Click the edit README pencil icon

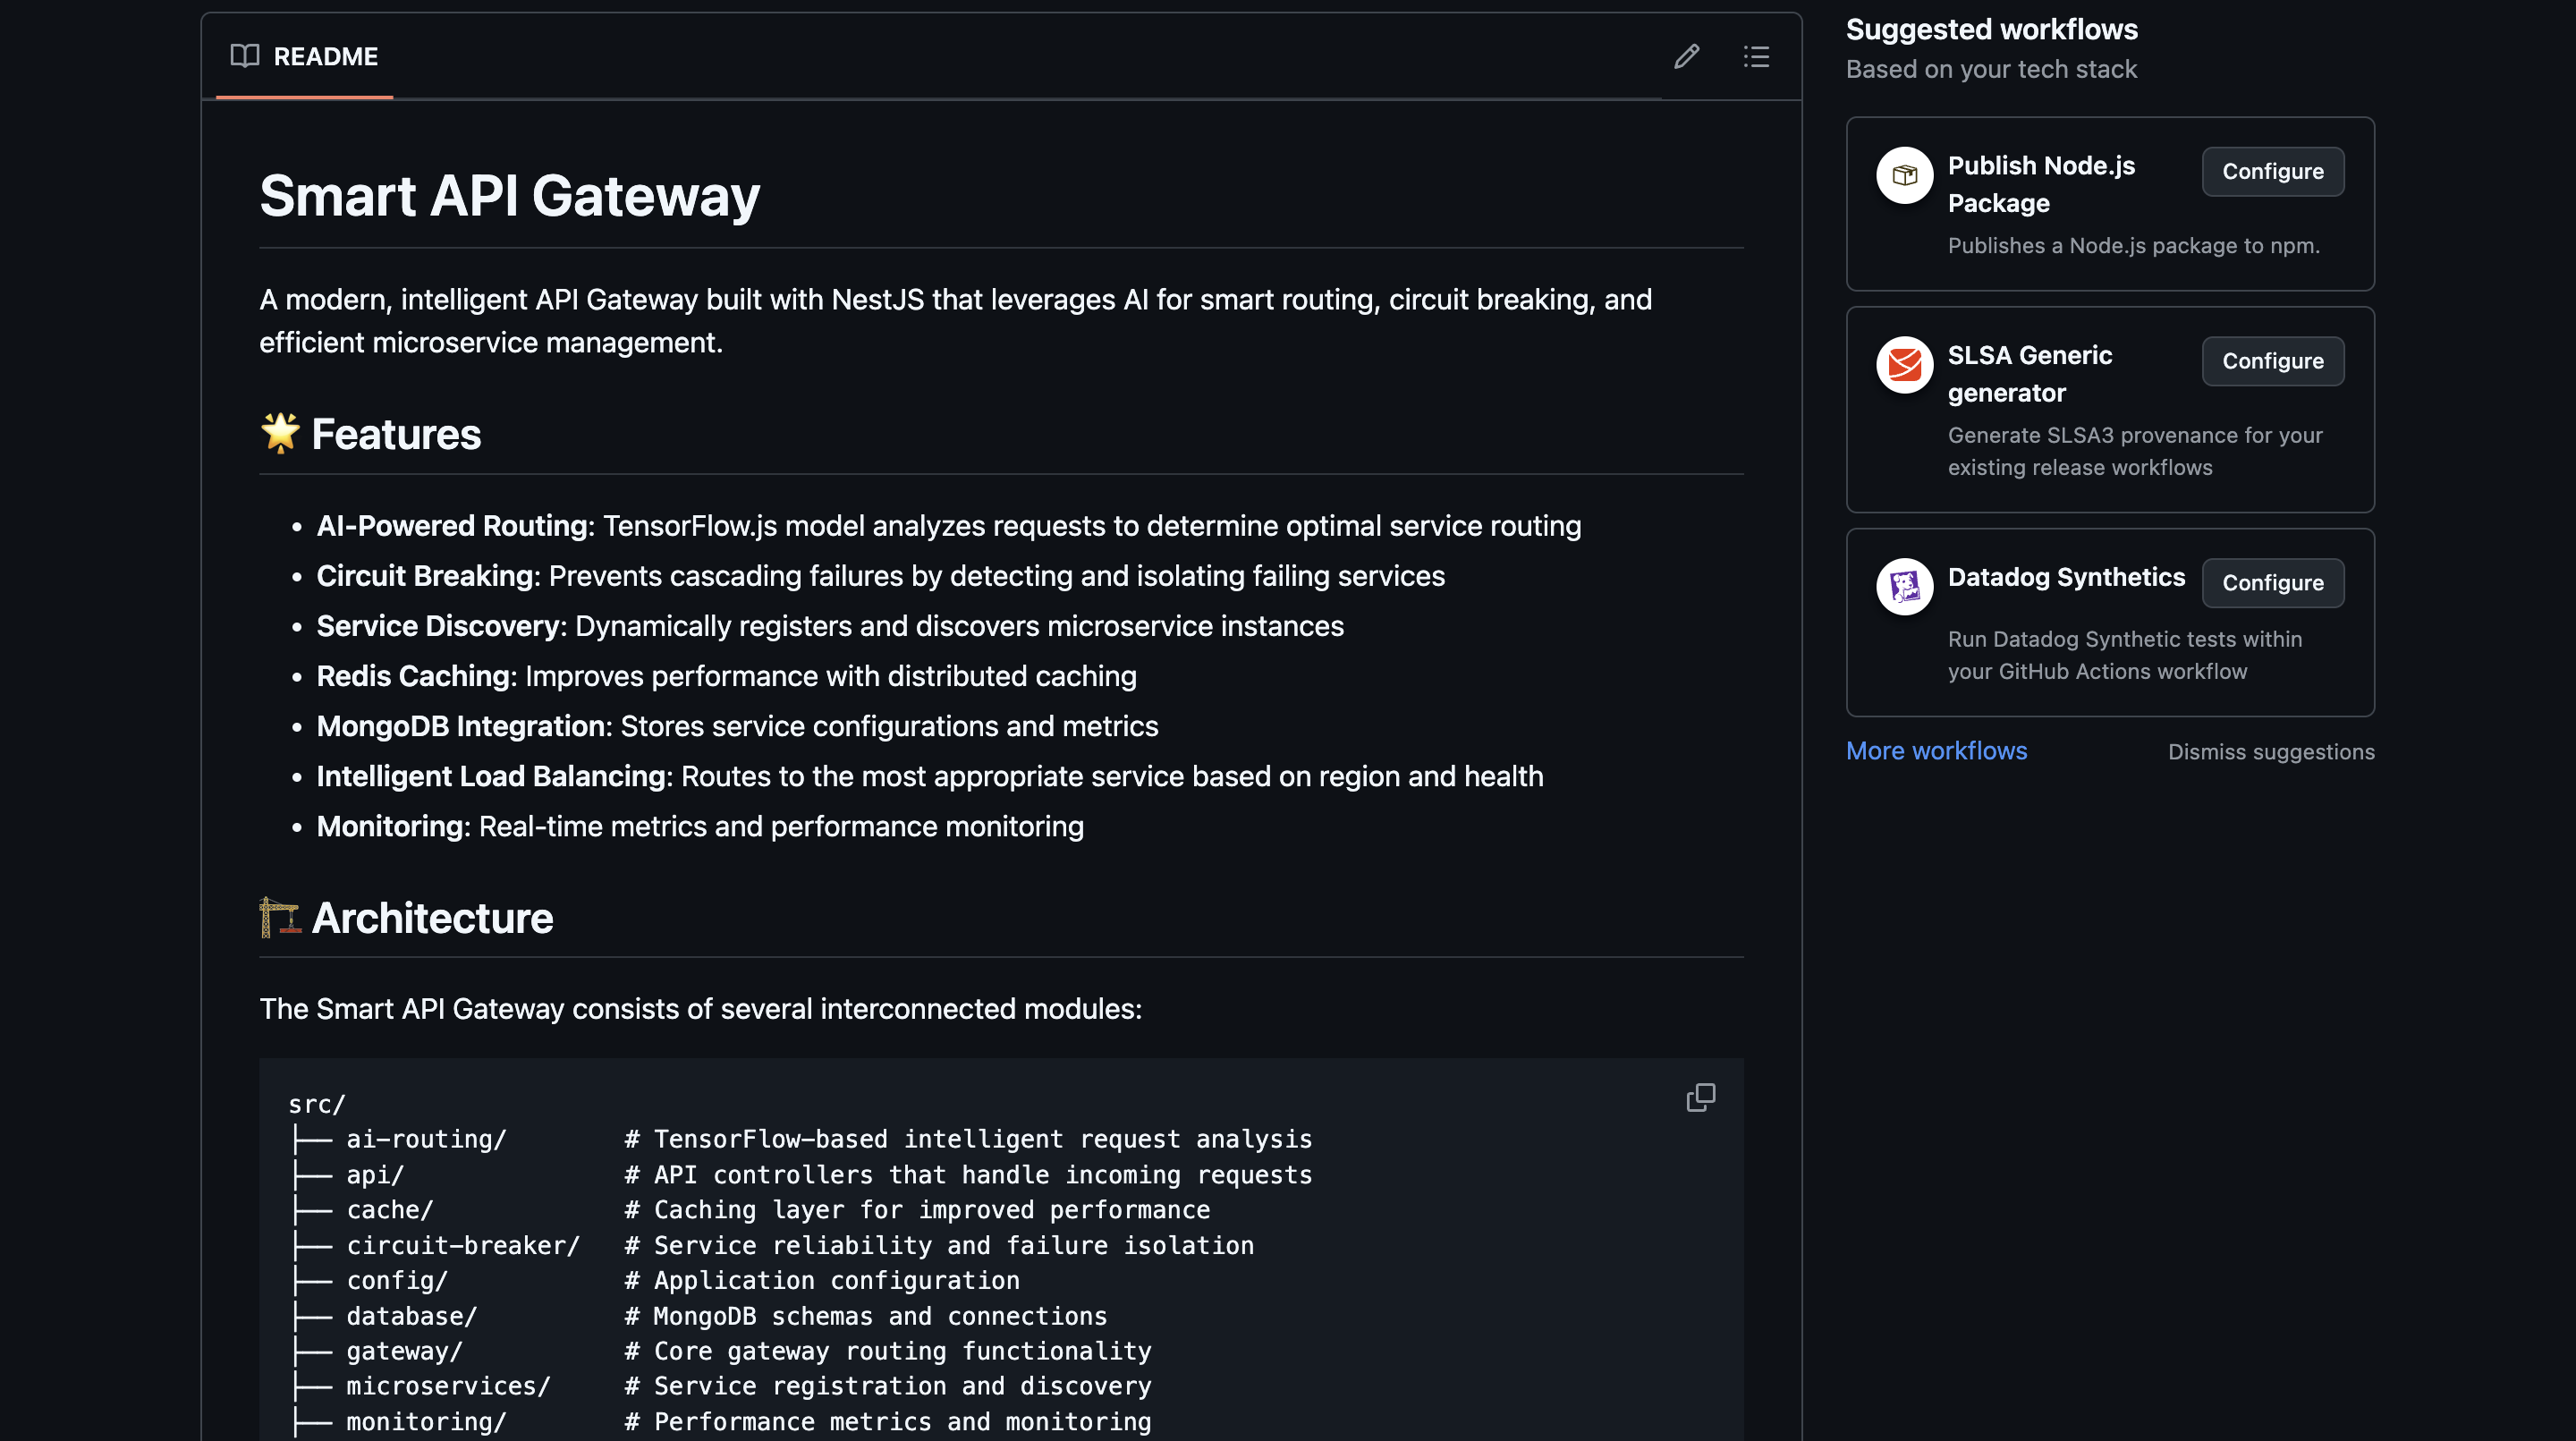click(x=1686, y=56)
